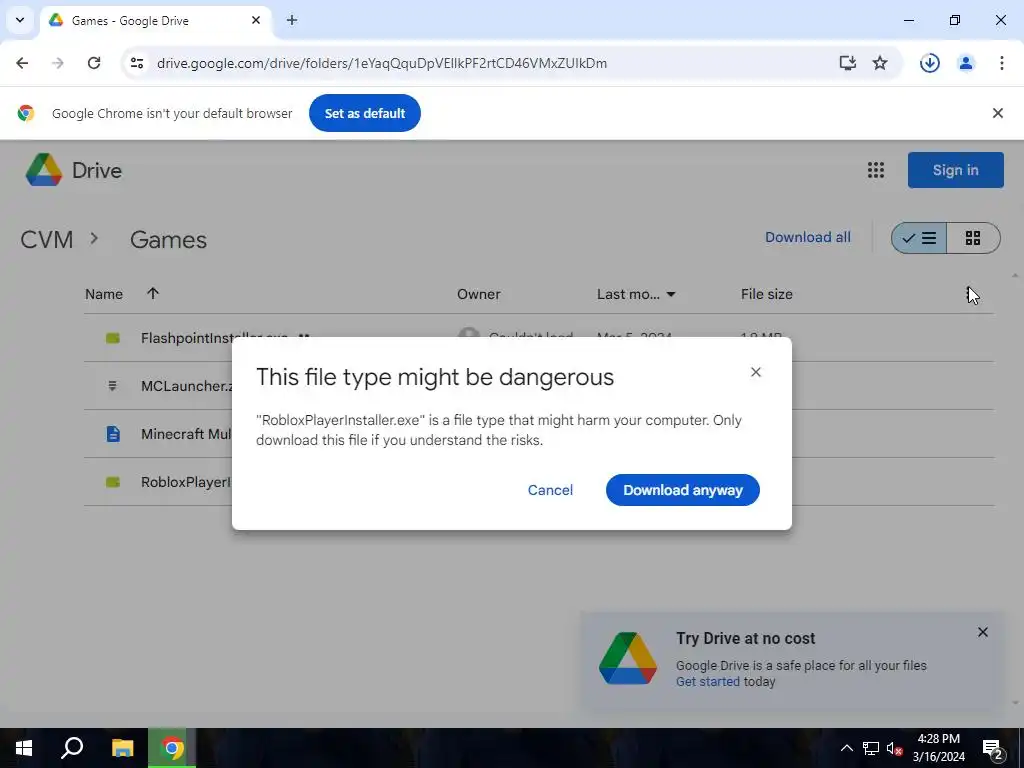The image size is (1024, 768).
Task: Open the Chrome tab search dropdown
Action: click(x=20, y=20)
